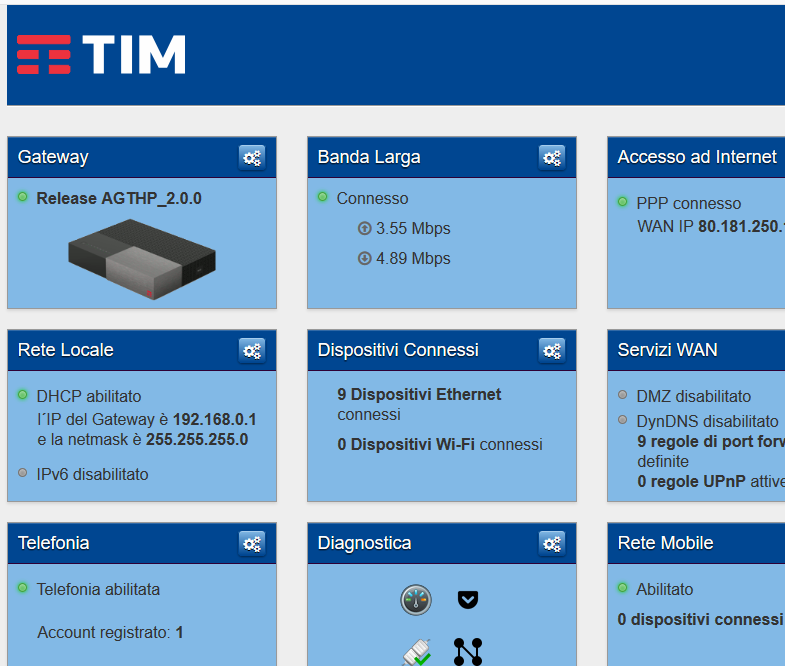
Task: Open the Servizi WAN card title
Action: click(667, 350)
